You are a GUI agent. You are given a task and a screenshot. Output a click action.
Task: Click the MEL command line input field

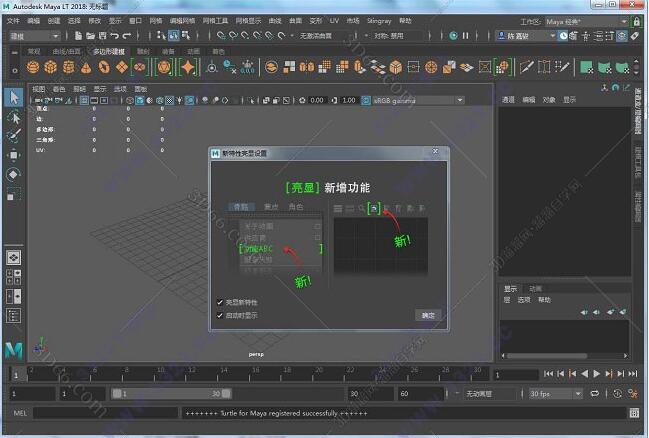click(x=105, y=413)
